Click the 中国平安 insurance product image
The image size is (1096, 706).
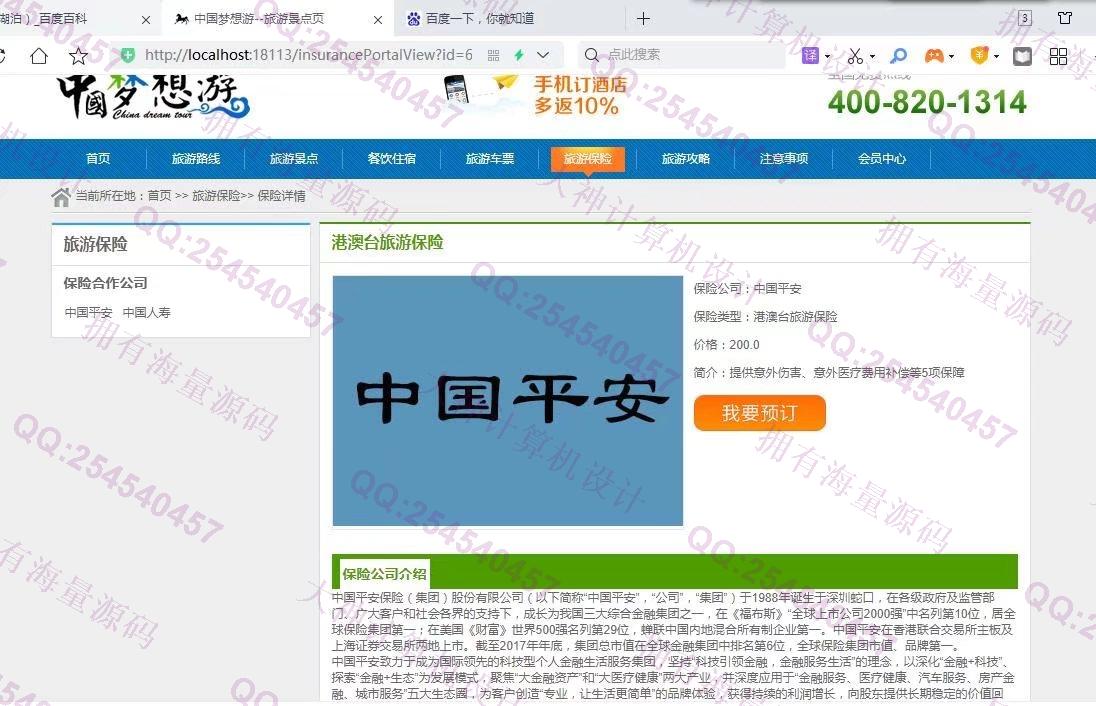click(x=508, y=401)
